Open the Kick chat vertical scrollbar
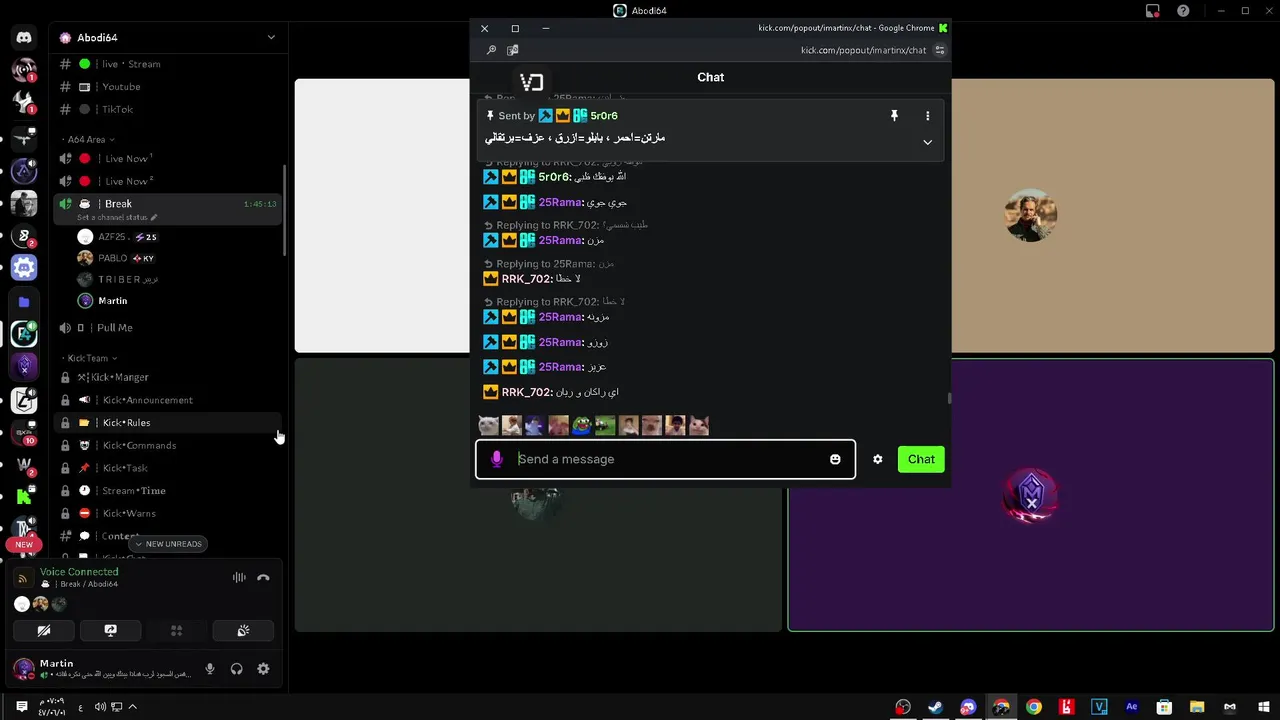 [x=949, y=398]
